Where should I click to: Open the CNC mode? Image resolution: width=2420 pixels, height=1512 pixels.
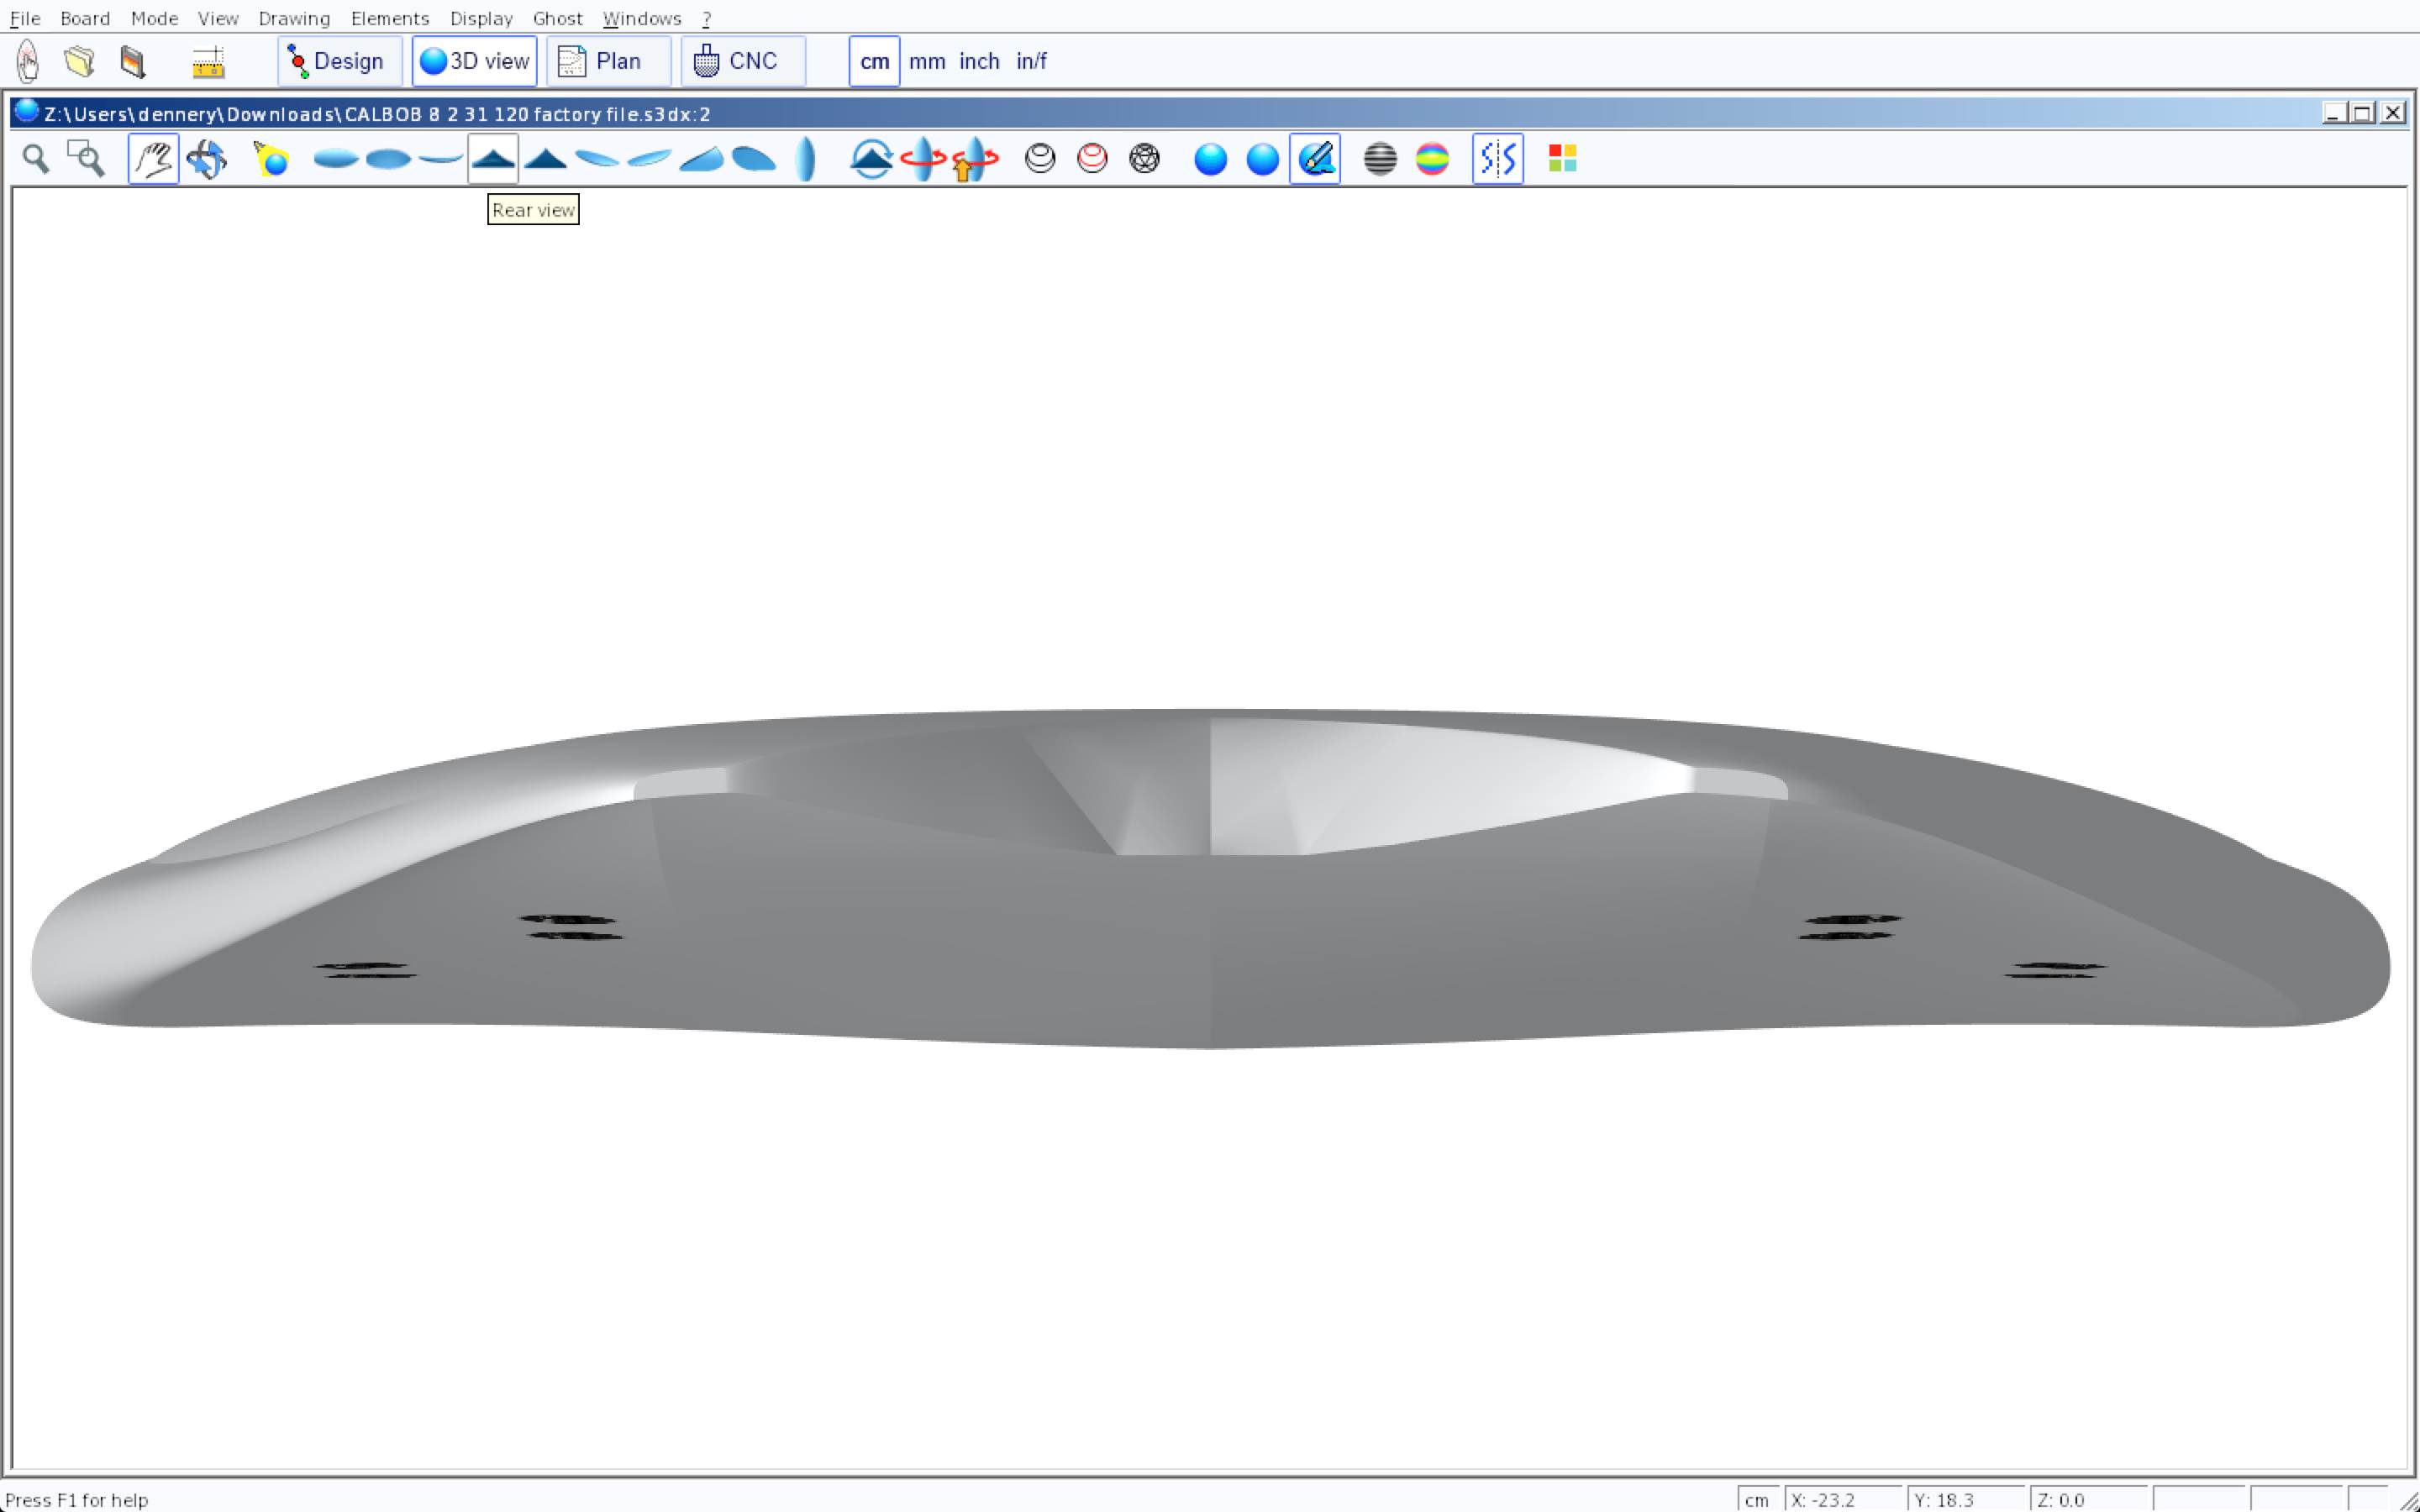click(x=742, y=62)
